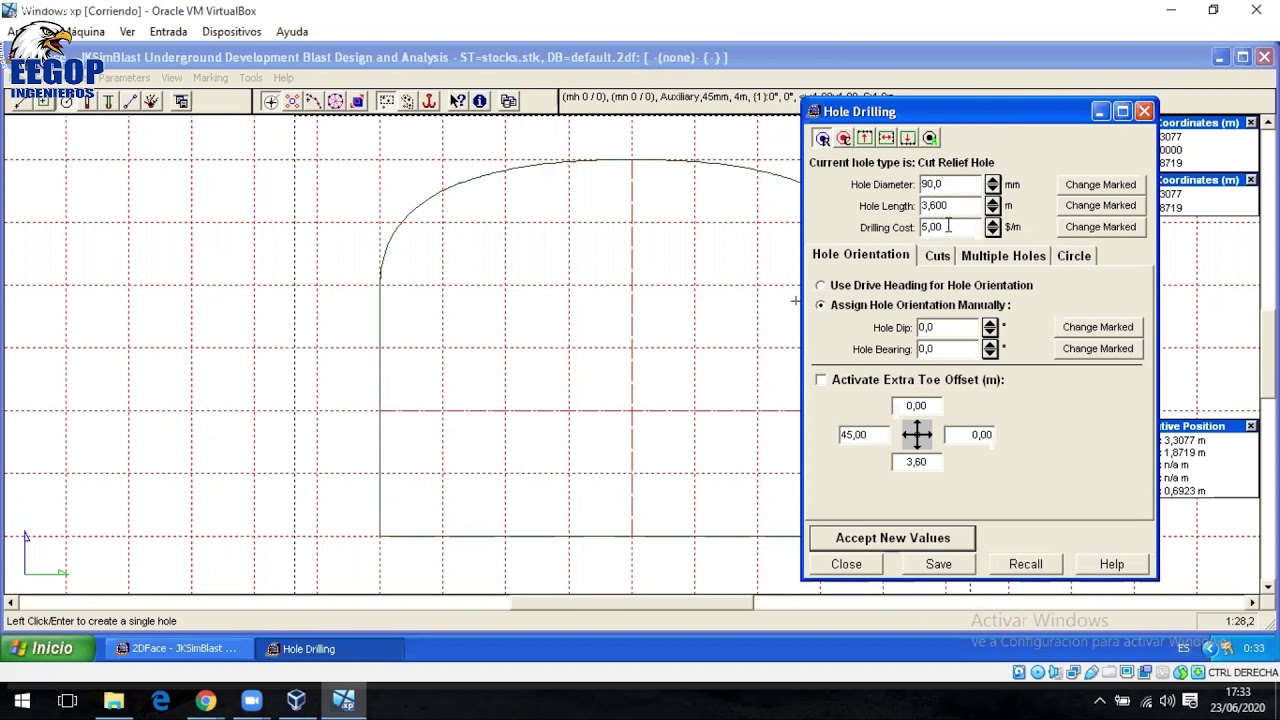Open the VirtualBox Ver menu

(127, 32)
